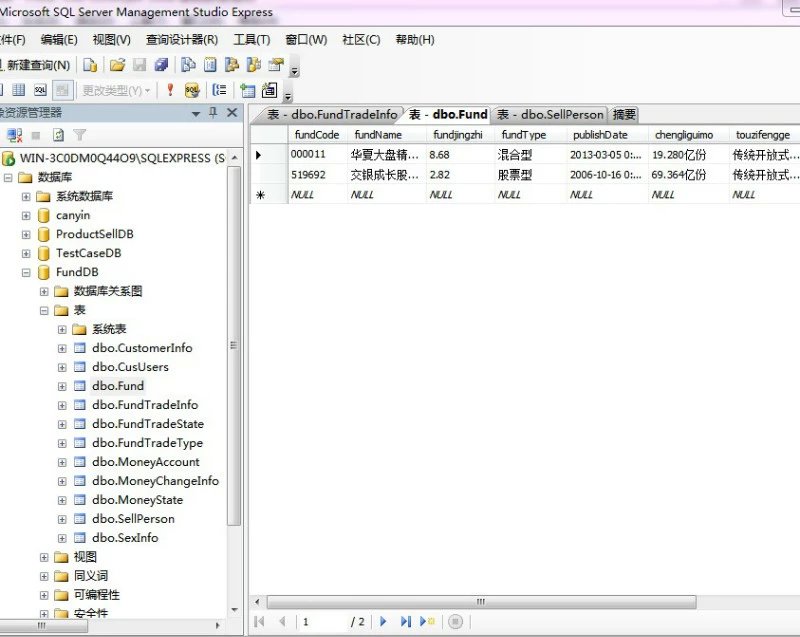Open the 窗口(W) menu
Viewport: 800px width, 637px height.
pyautogui.click(x=306, y=40)
